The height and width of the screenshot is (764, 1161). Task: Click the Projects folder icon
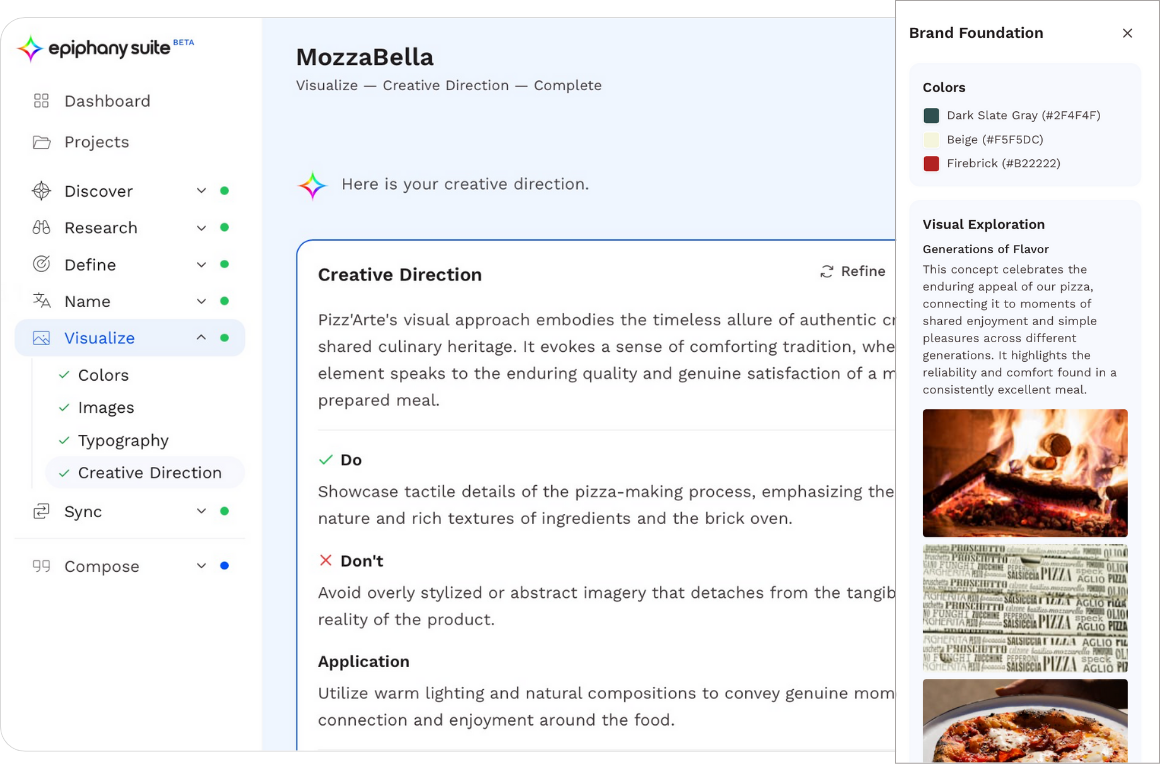tap(41, 142)
